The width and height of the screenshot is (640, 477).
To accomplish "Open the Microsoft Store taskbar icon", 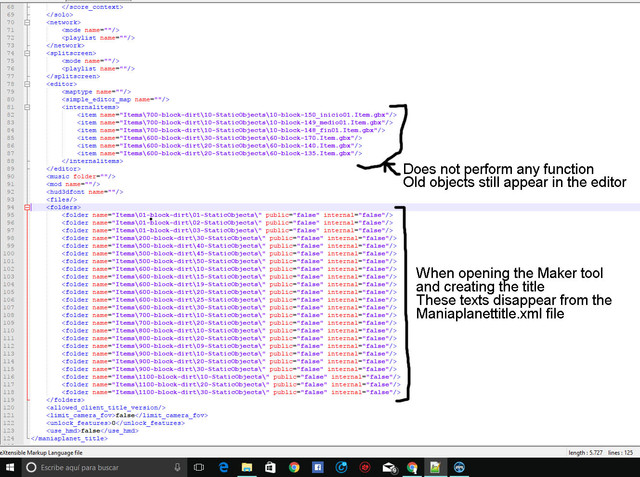I will 270,467.
